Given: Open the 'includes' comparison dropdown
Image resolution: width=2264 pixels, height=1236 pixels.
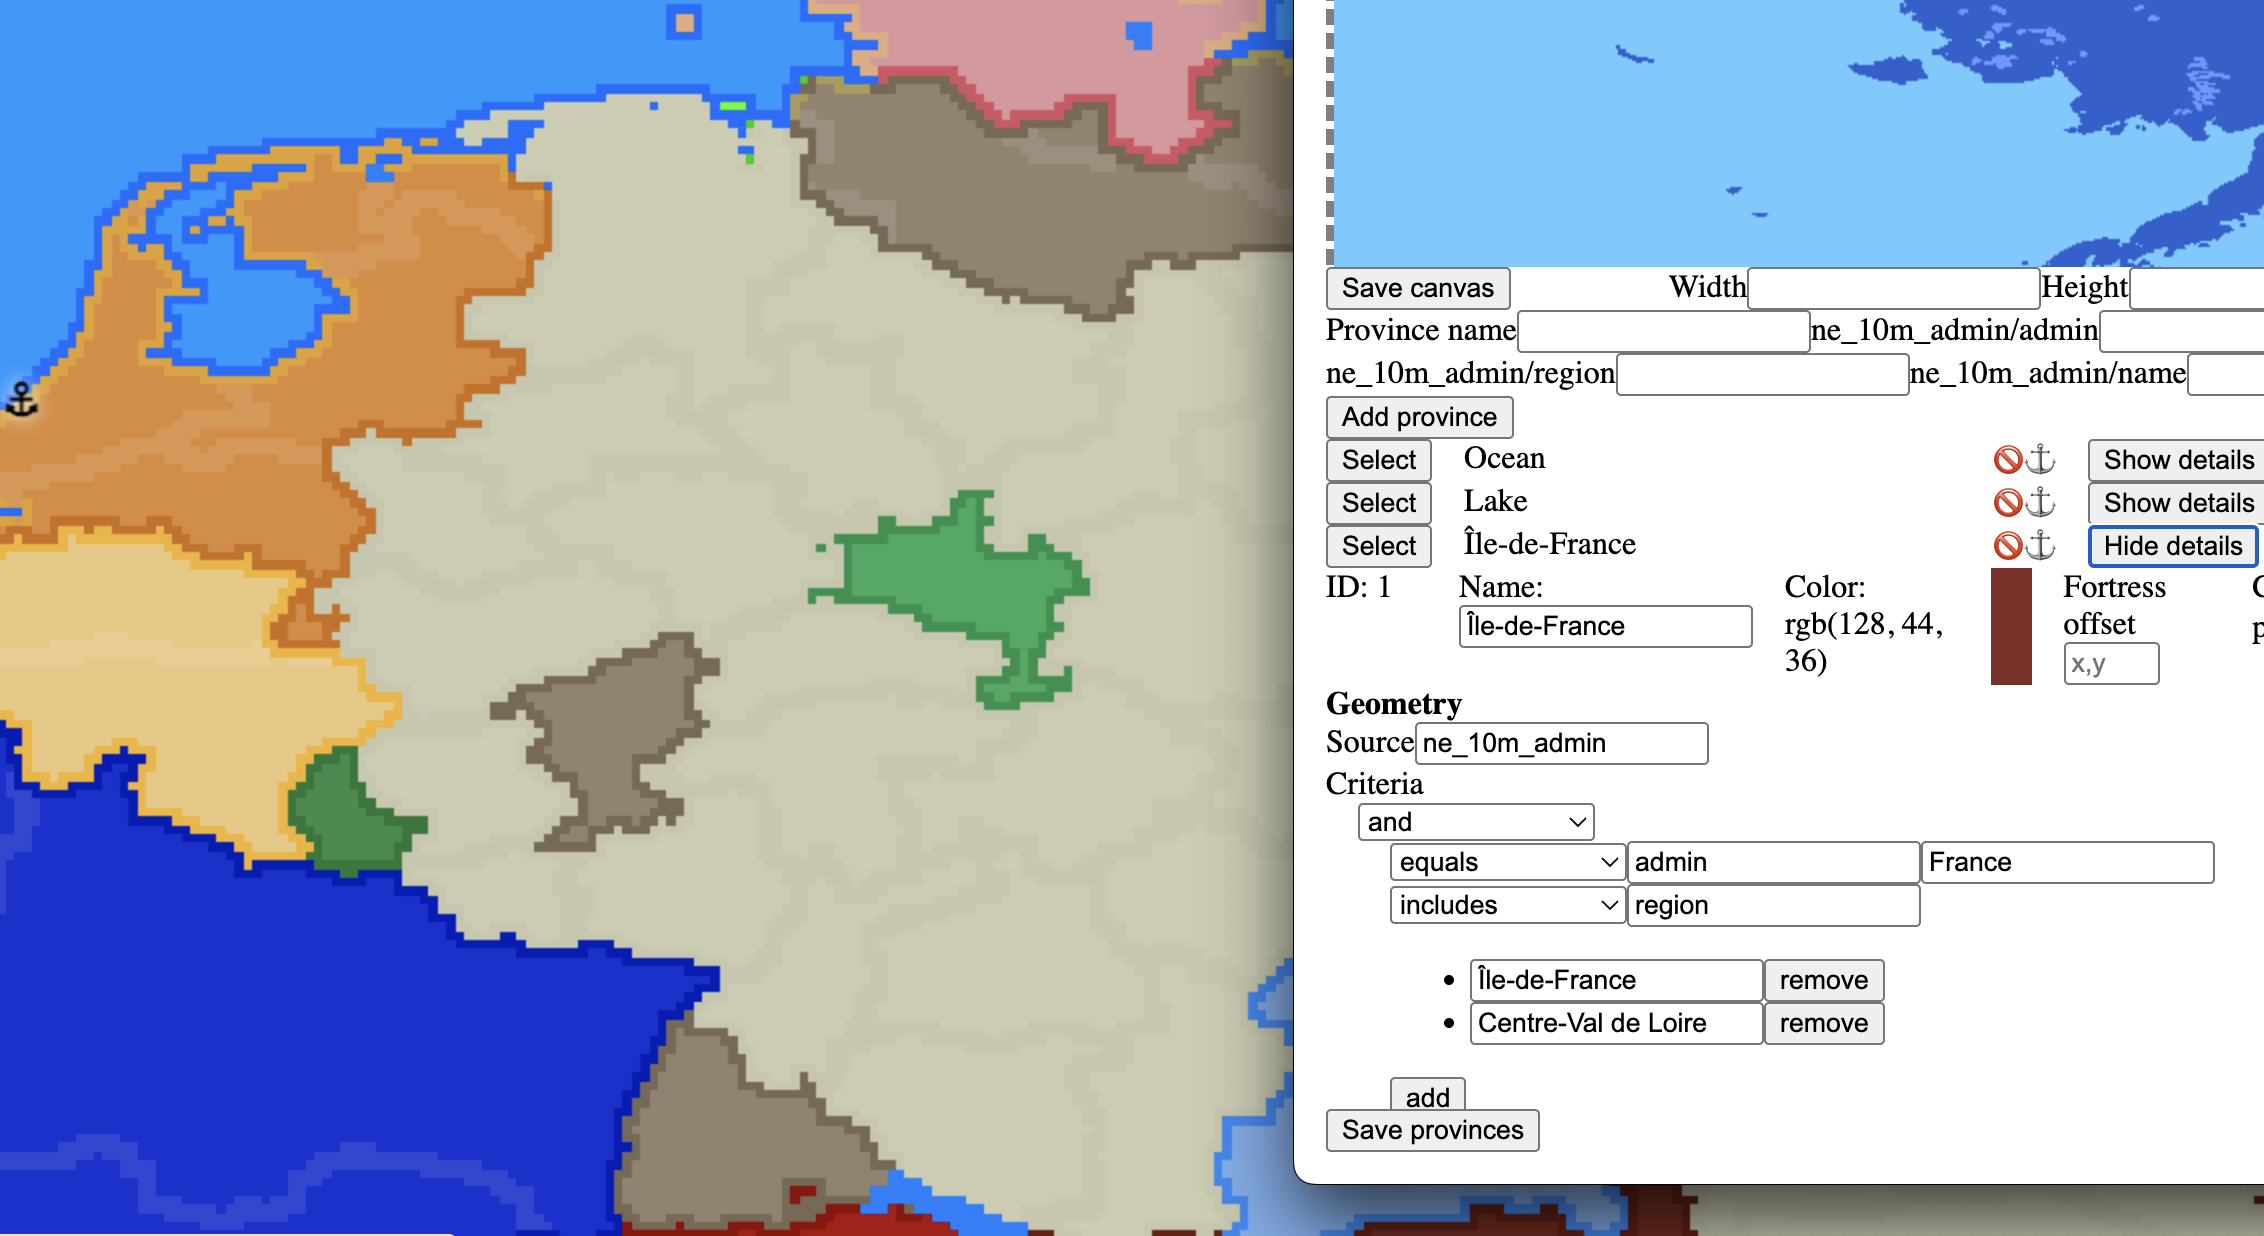Looking at the screenshot, I should coord(1508,905).
